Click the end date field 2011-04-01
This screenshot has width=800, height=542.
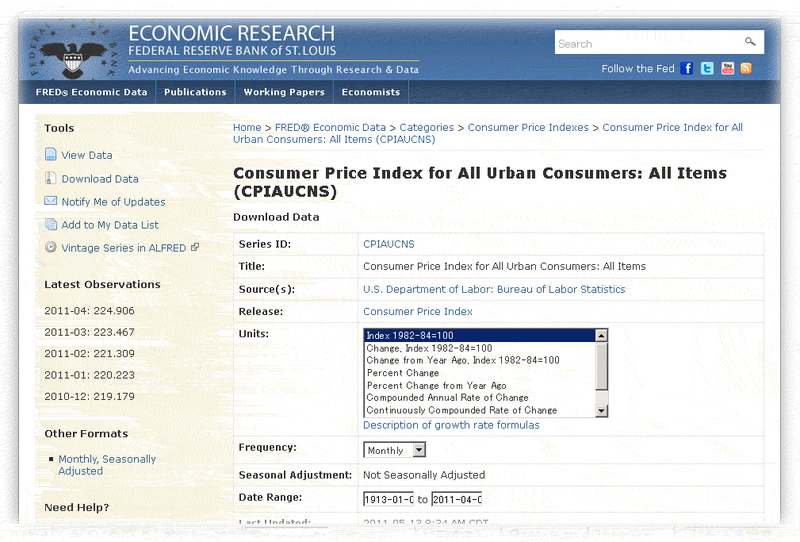pos(456,499)
